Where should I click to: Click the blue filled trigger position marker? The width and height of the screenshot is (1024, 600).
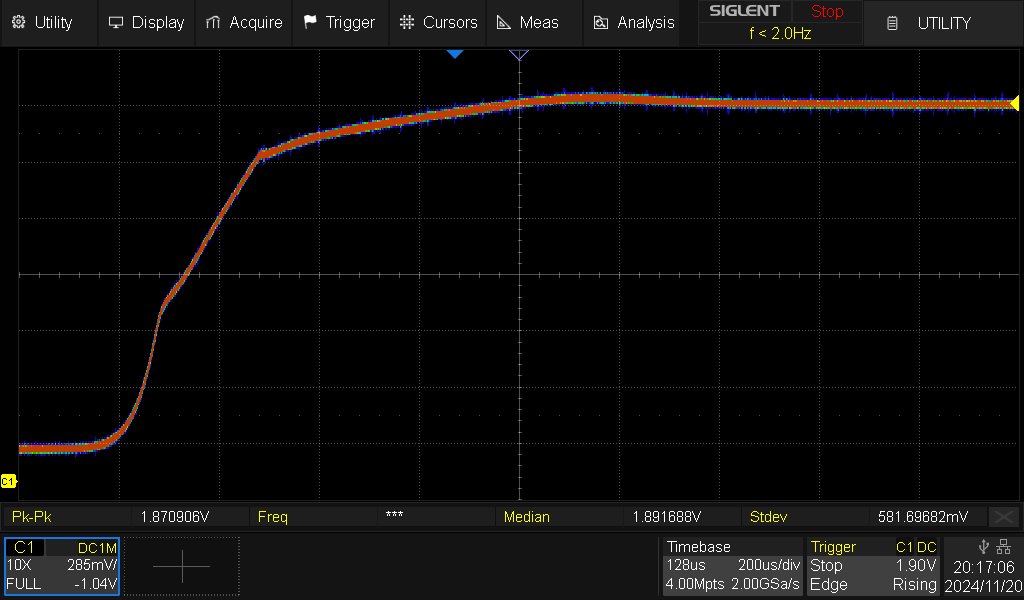point(455,53)
